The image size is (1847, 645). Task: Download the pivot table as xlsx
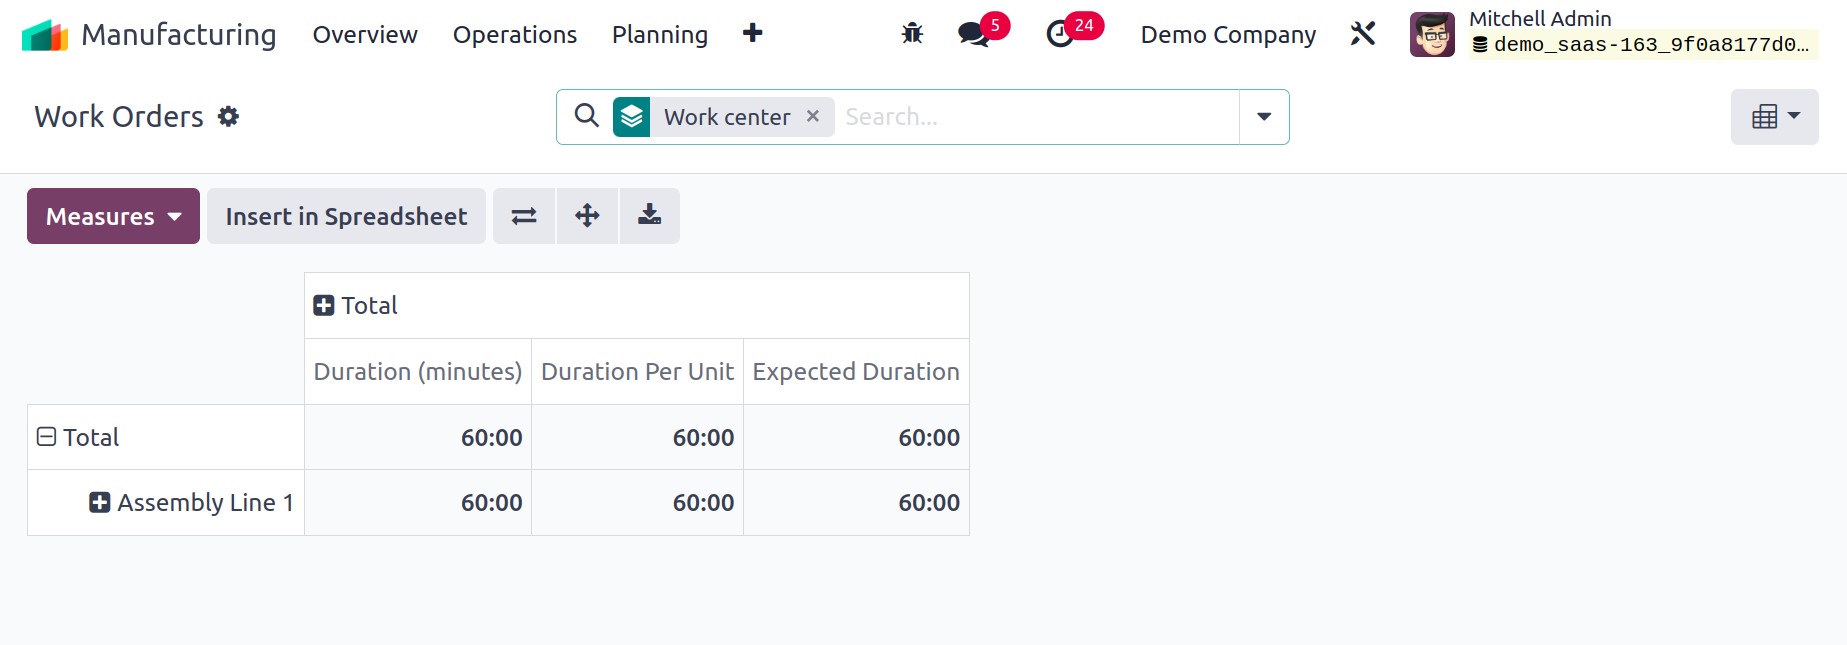point(650,216)
